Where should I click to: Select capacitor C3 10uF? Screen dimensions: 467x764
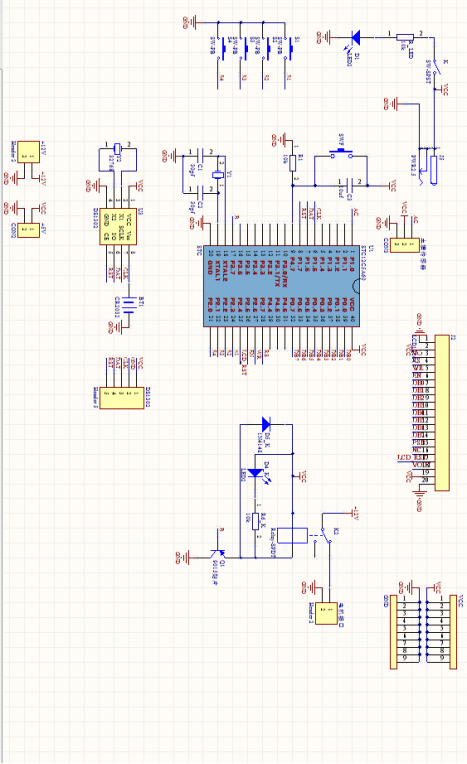349,185
